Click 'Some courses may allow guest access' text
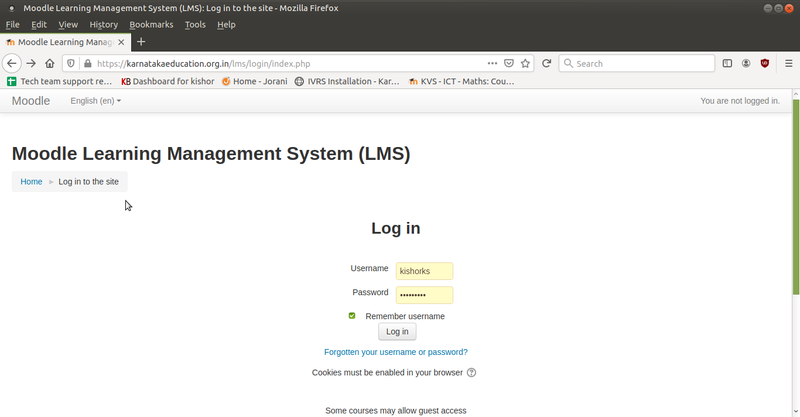The image size is (800, 417). pyautogui.click(x=396, y=411)
